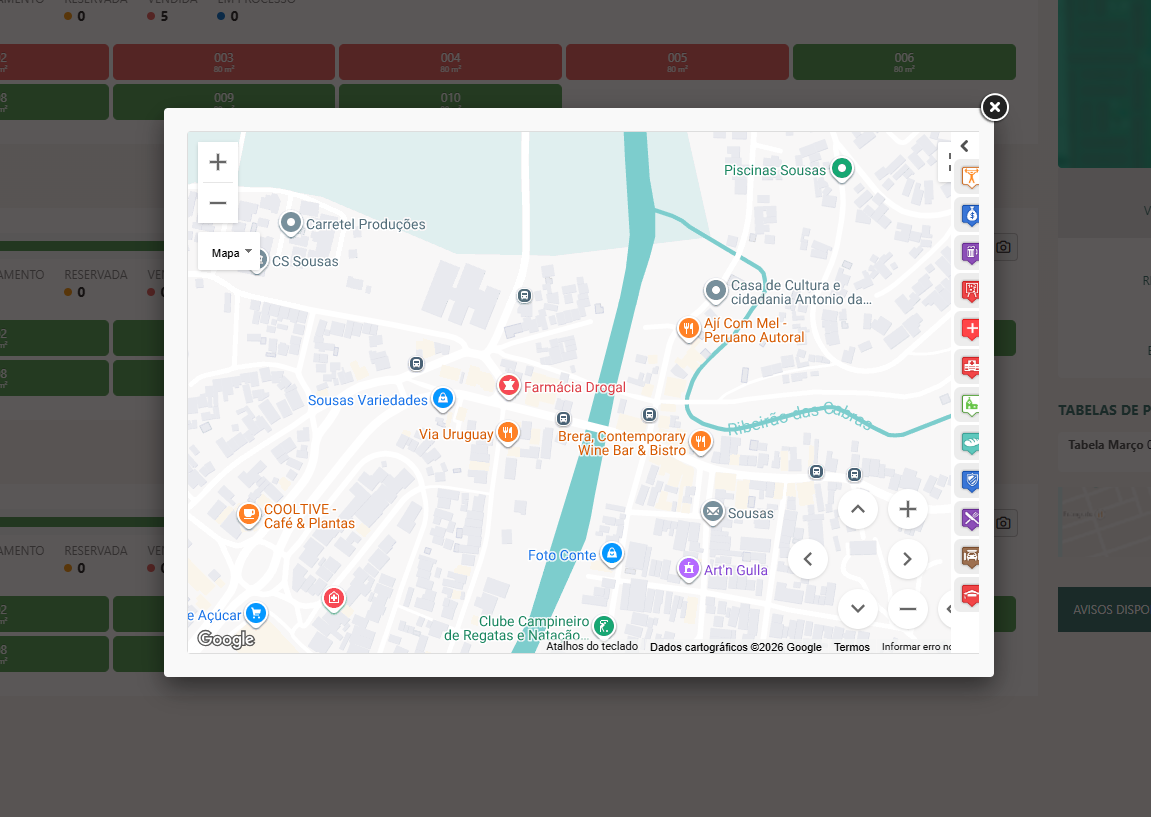Click the COOLTIVE Café & Plantas pin
The height and width of the screenshot is (817, 1151).
tap(249, 514)
